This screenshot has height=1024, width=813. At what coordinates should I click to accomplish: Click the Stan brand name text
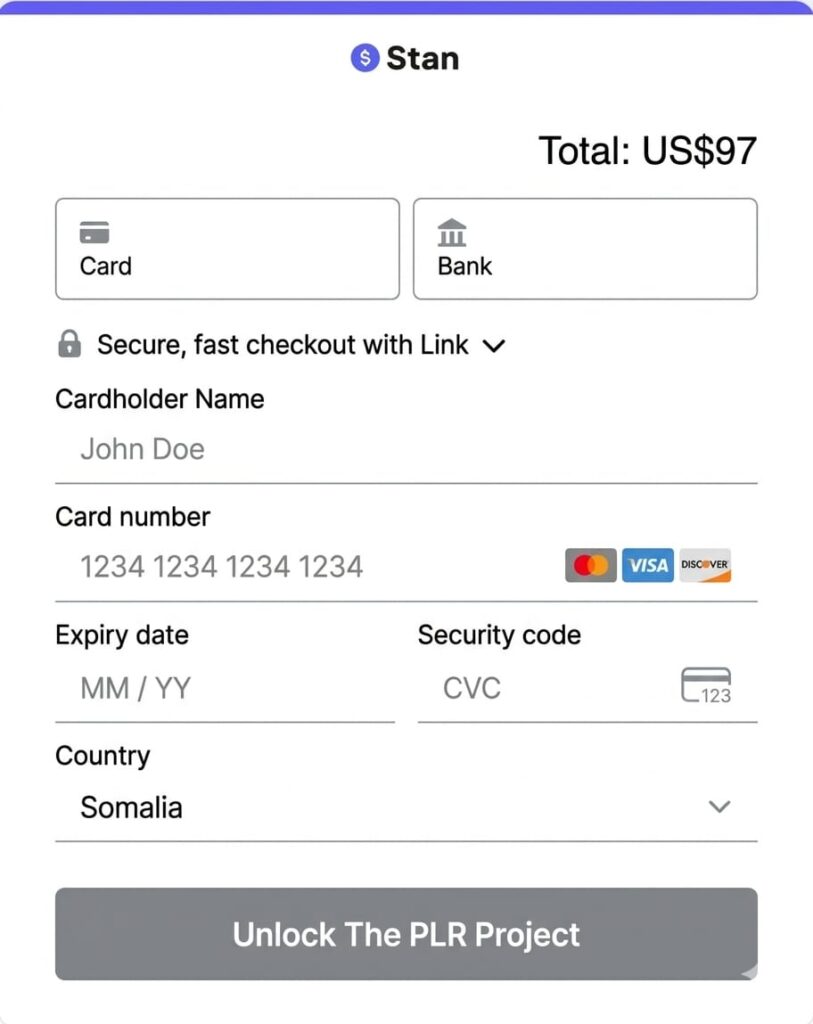click(422, 58)
